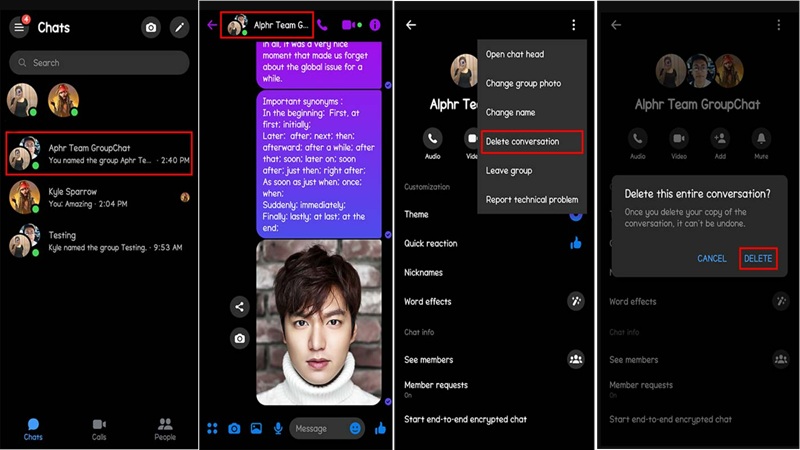Open the portrait photo in the chat
800x450 pixels.
(x=319, y=322)
